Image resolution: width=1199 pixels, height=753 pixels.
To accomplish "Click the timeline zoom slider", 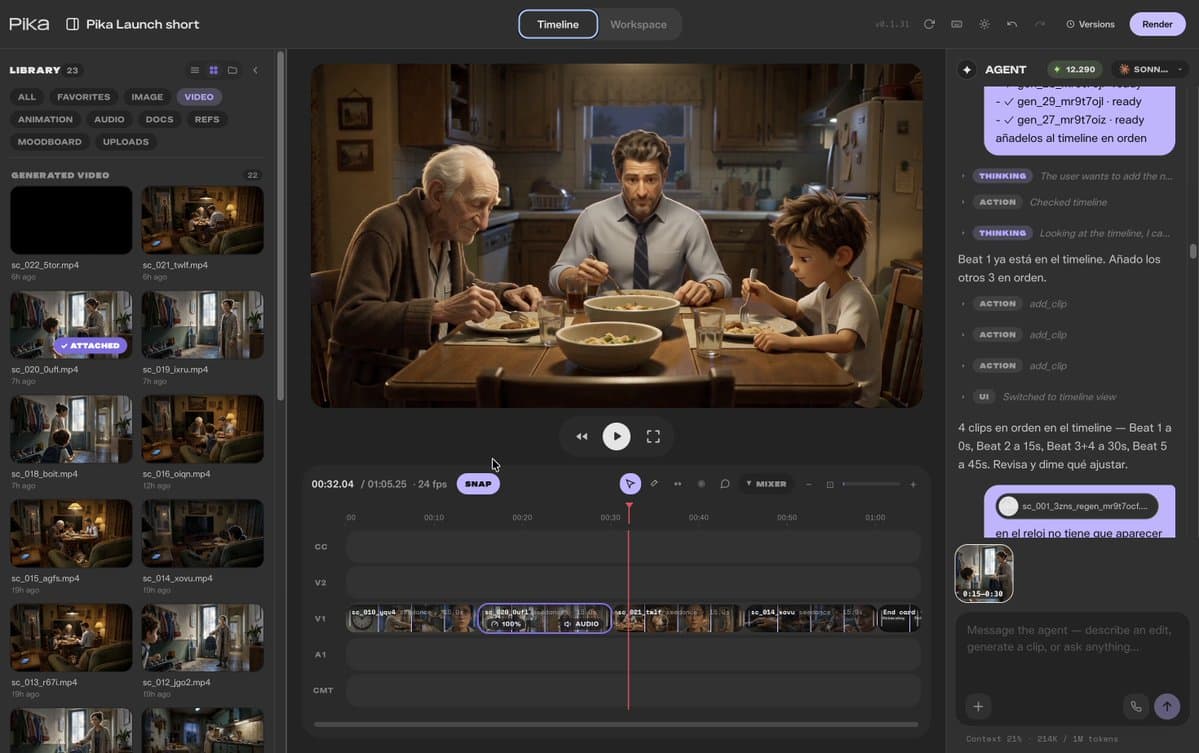I will coord(871,484).
